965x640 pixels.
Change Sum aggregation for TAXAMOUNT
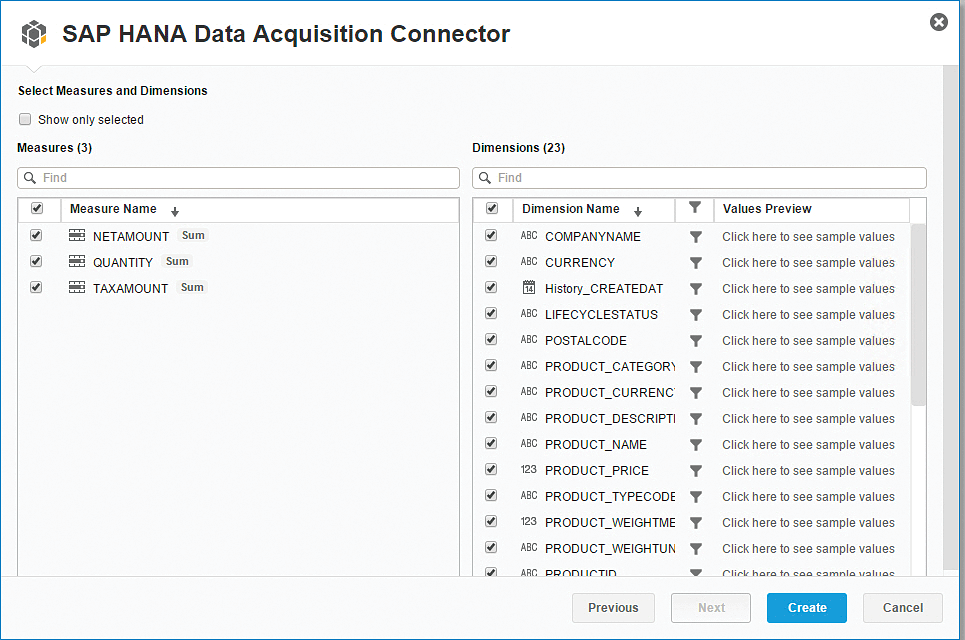pyautogui.click(x=192, y=288)
